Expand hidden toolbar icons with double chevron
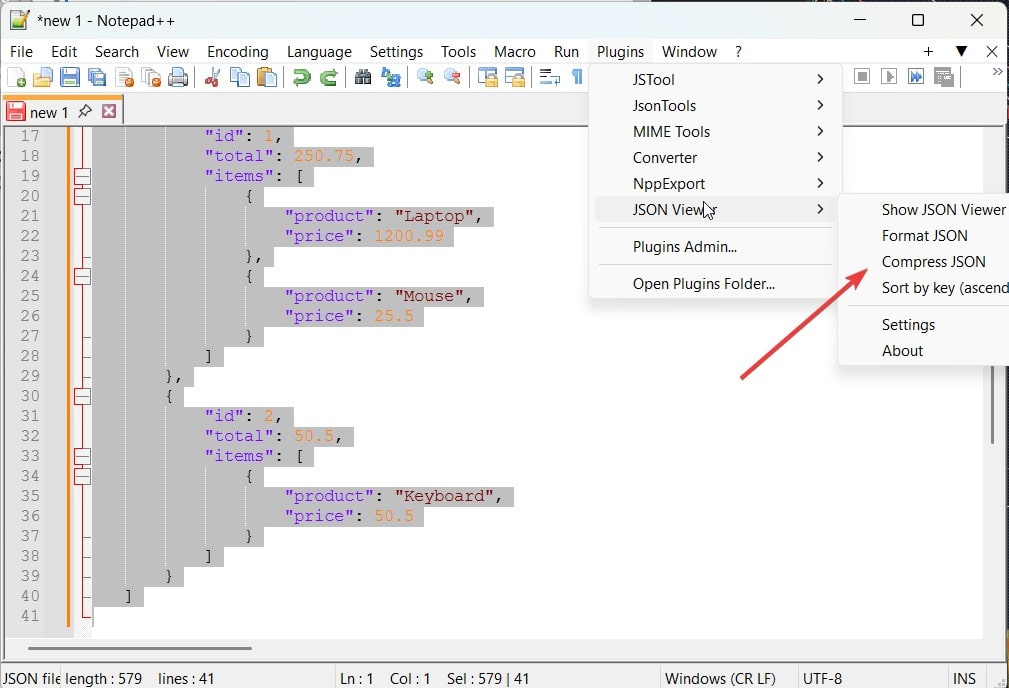The width and height of the screenshot is (1009, 688). (996, 72)
